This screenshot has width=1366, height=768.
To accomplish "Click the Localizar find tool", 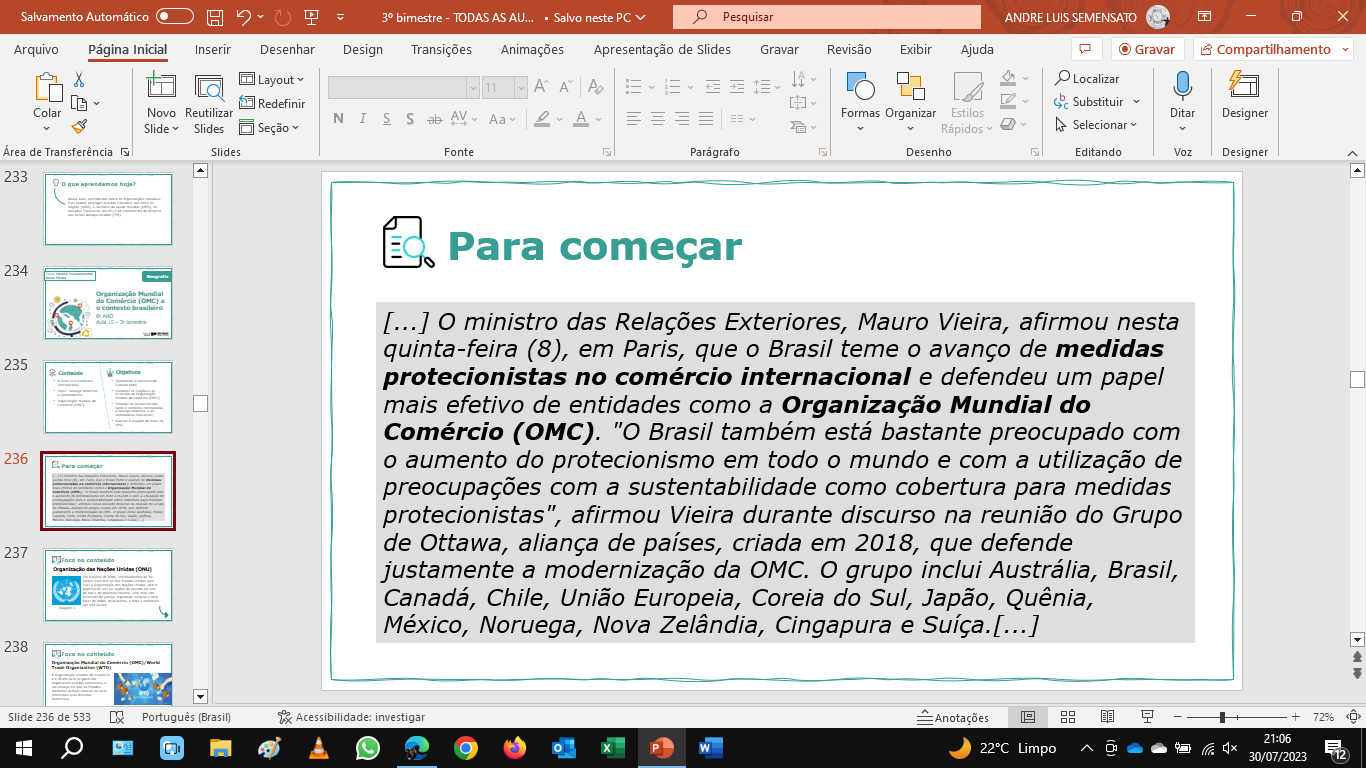I will [x=1086, y=79].
